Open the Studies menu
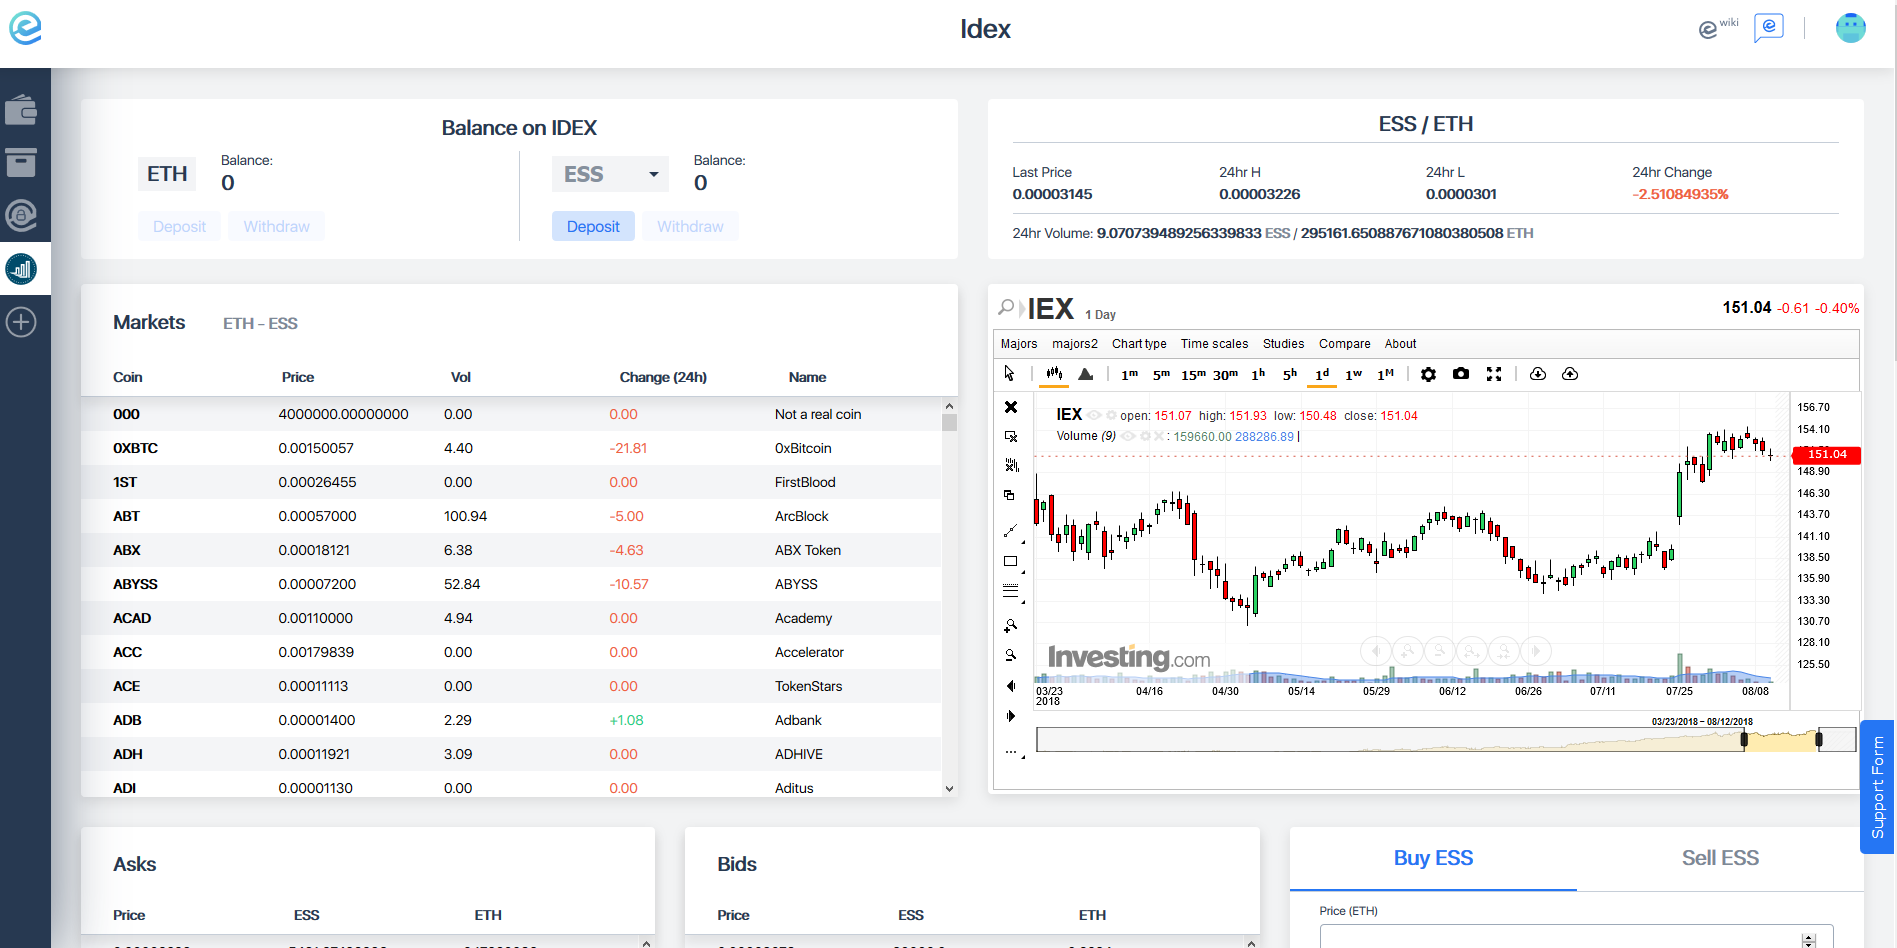The width and height of the screenshot is (1897, 948). point(1283,344)
